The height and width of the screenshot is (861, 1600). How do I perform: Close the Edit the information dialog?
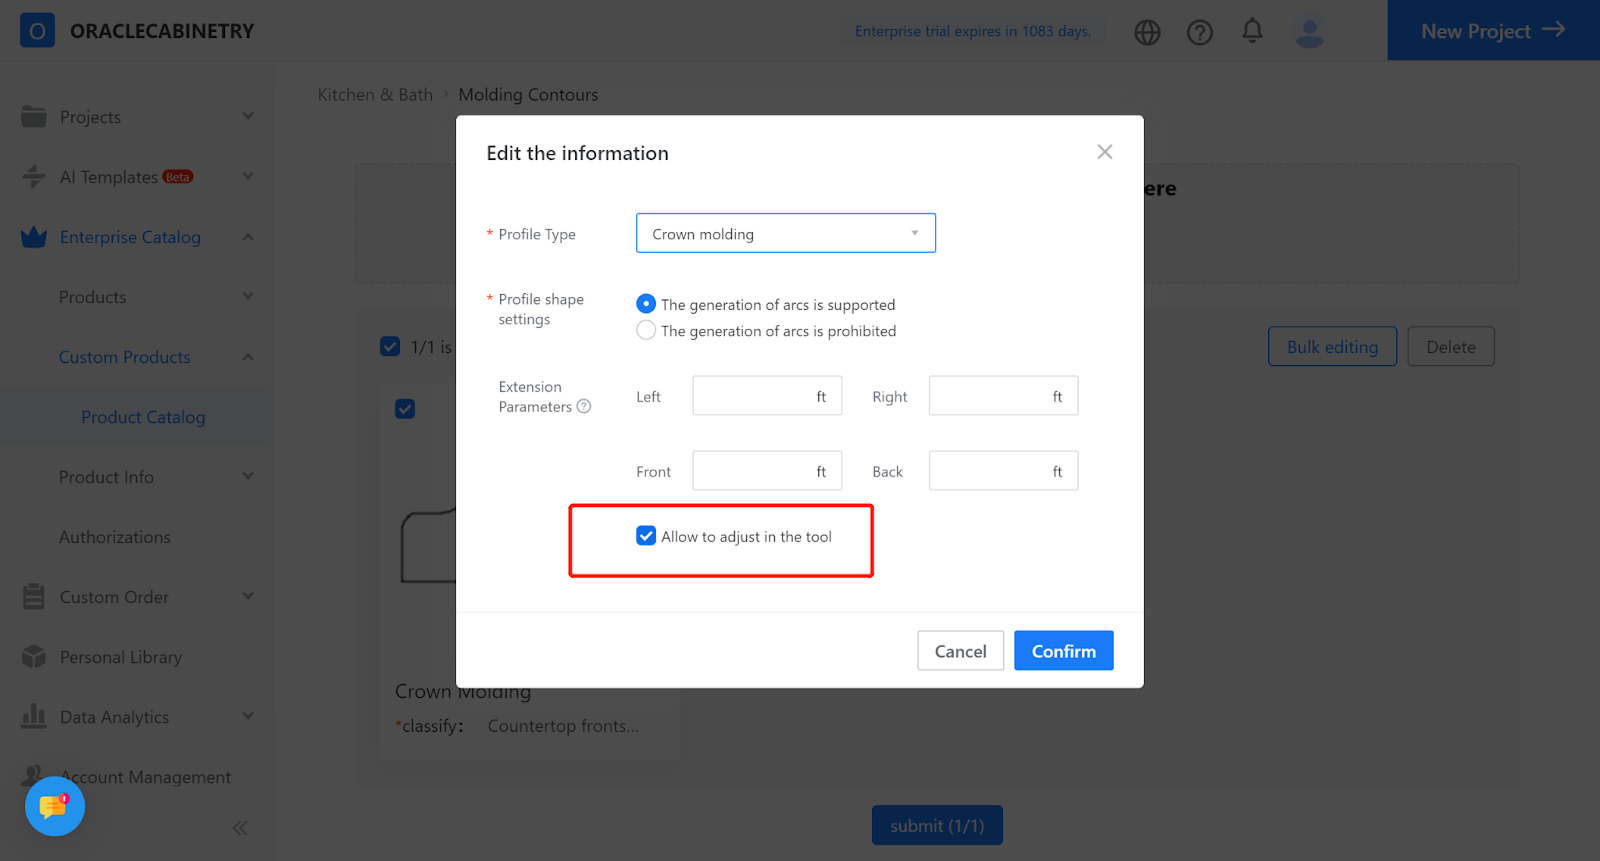pos(1104,152)
